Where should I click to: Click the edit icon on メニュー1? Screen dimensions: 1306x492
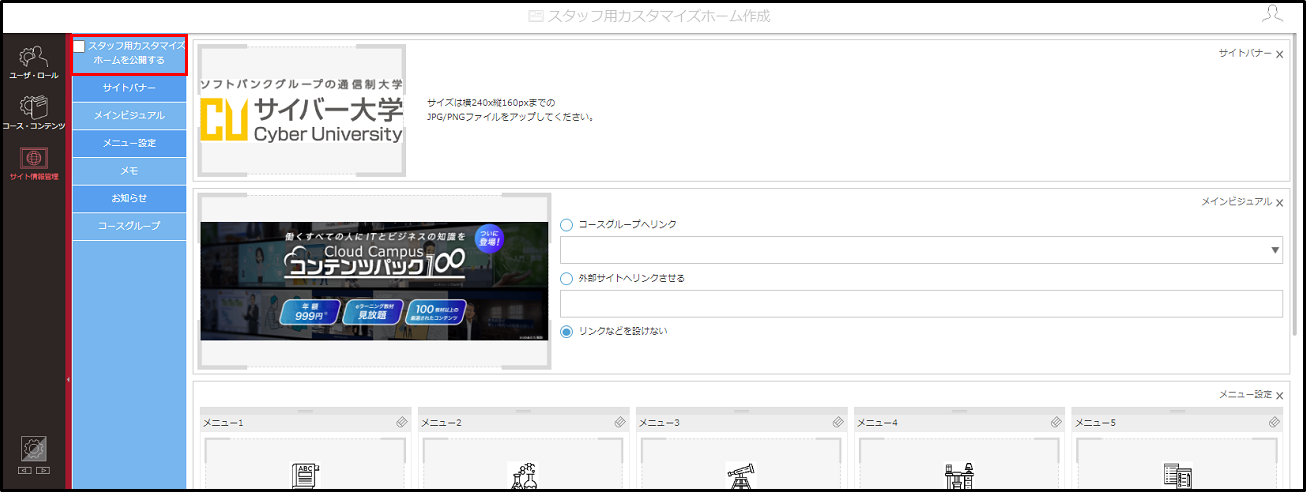tap(402, 423)
